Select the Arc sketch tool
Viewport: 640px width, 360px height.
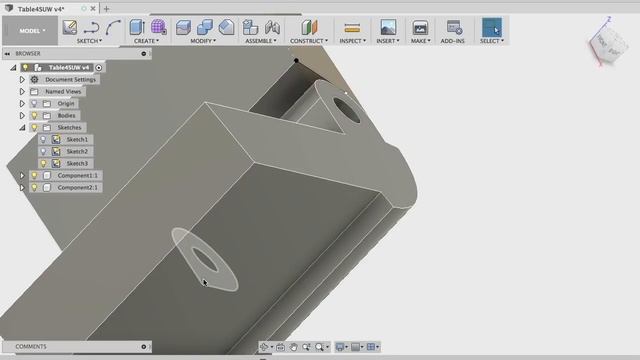click(x=113, y=27)
